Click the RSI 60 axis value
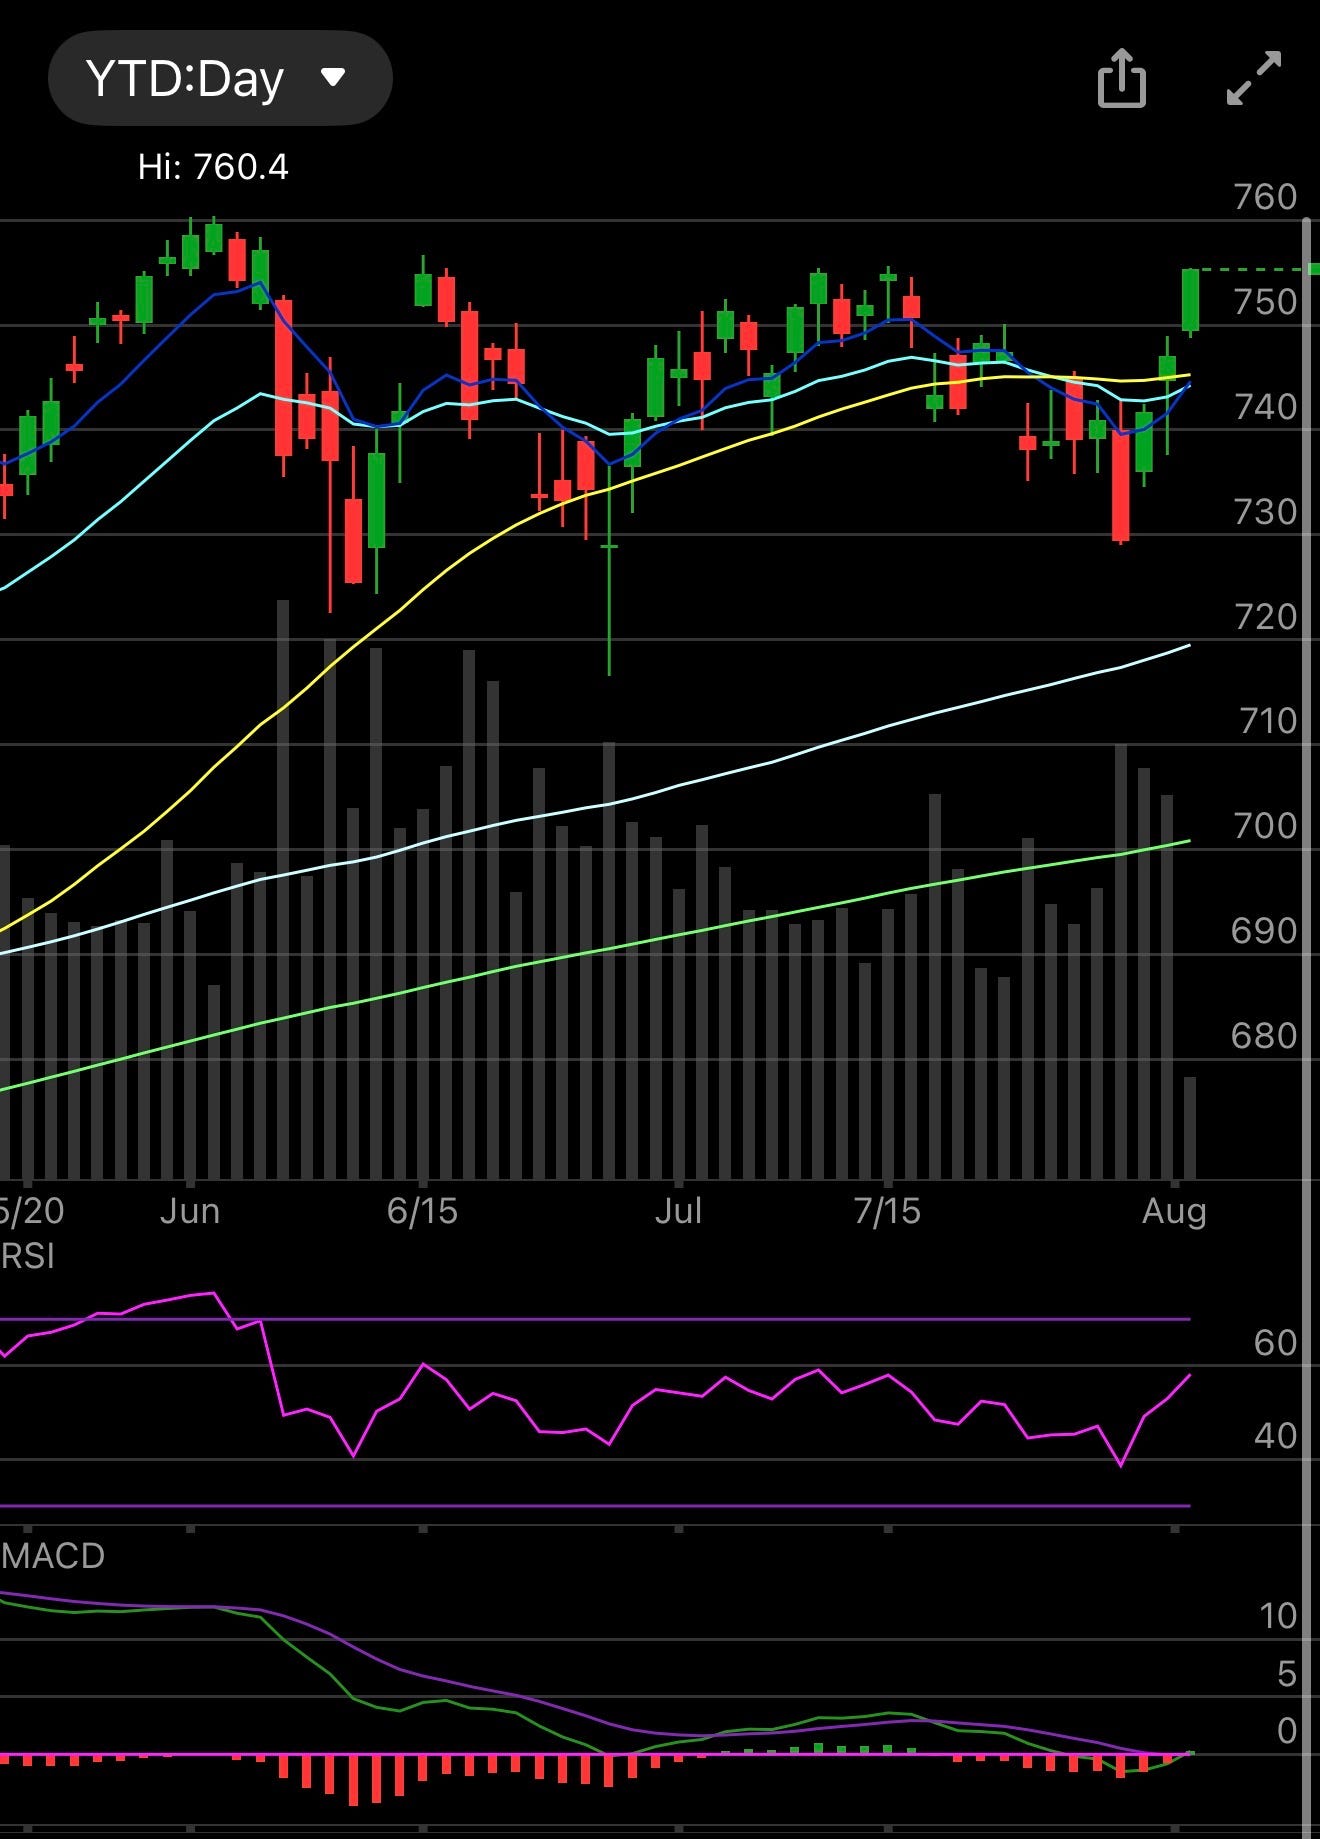This screenshot has width=1320, height=1839. point(1275,1343)
